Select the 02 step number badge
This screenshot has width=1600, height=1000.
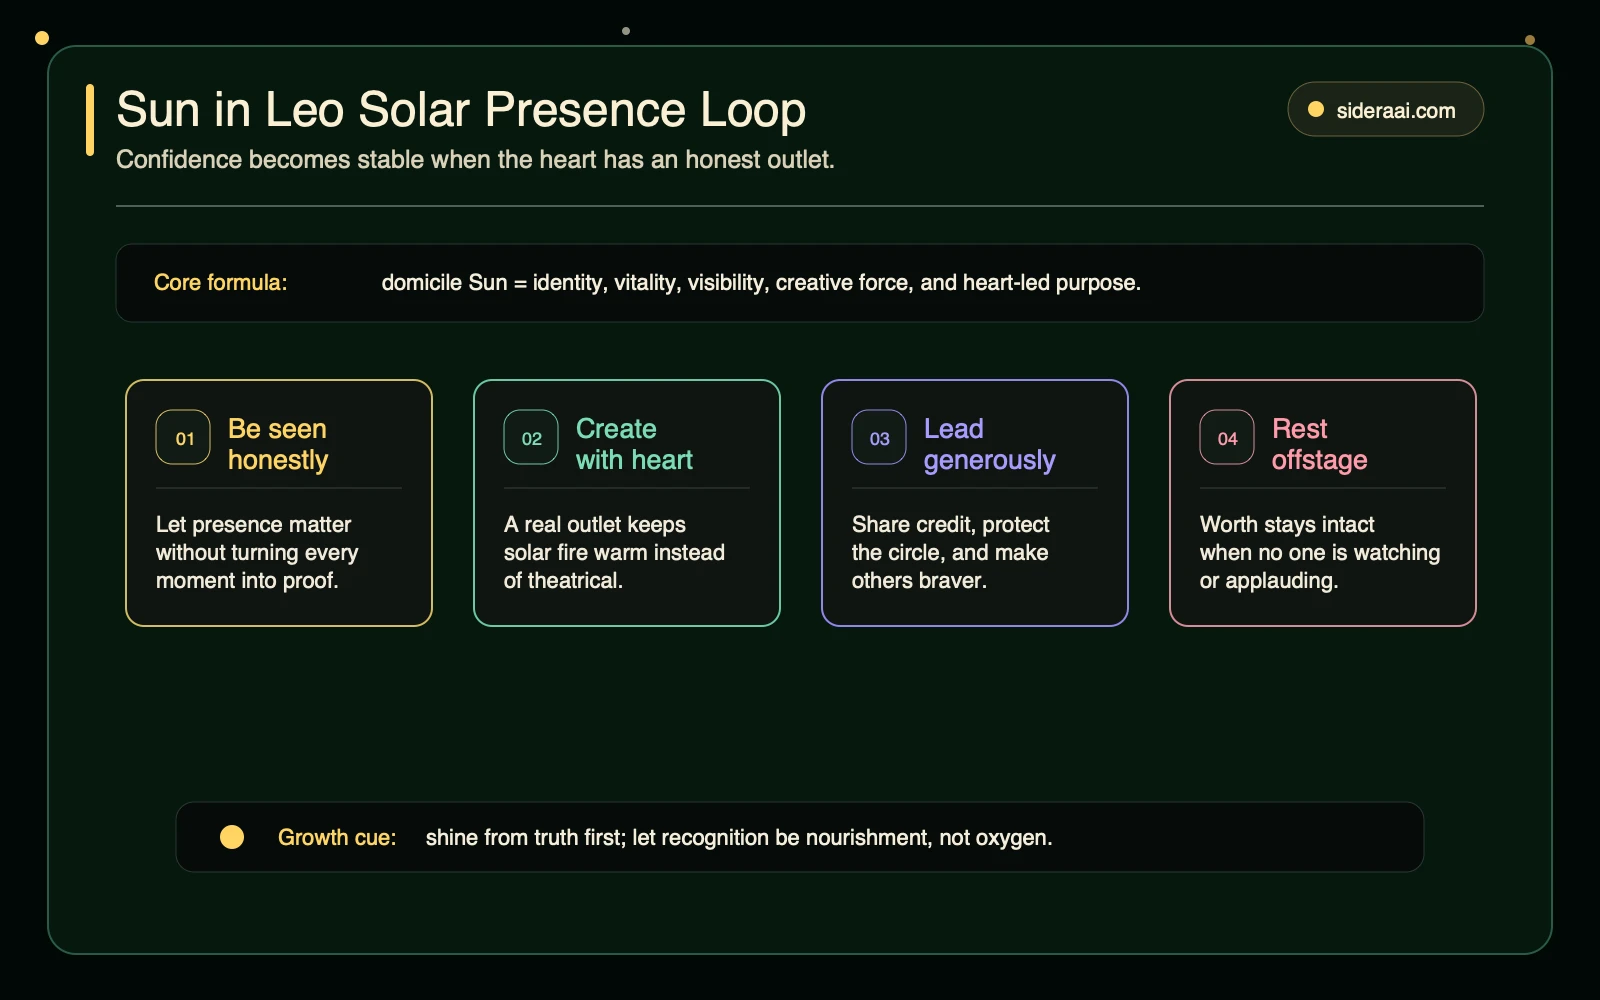tap(531, 437)
